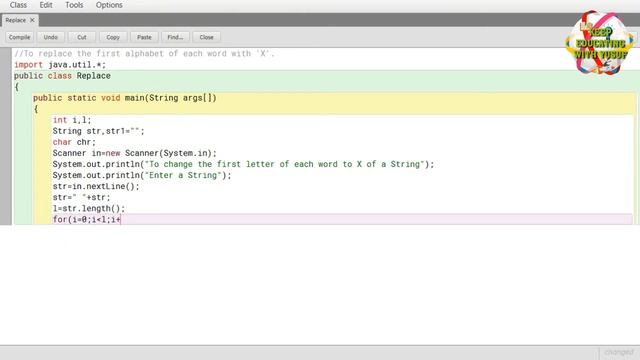
Task: Click the 'import java.util.*;' line
Action: (x=60, y=64)
